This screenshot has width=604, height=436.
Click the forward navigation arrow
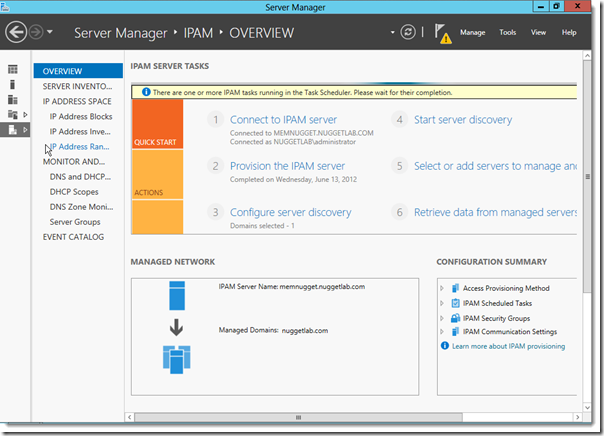pyautogui.click(x=36, y=32)
